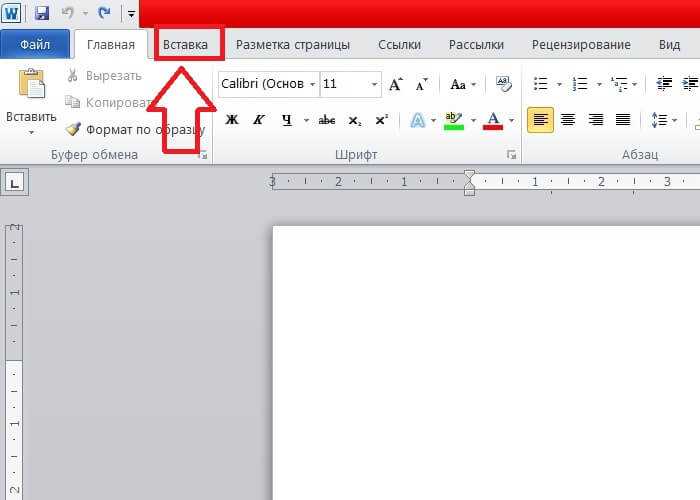The height and width of the screenshot is (500, 700).
Task: Open the Разметка страницы tab
Action: coord(292,45)
